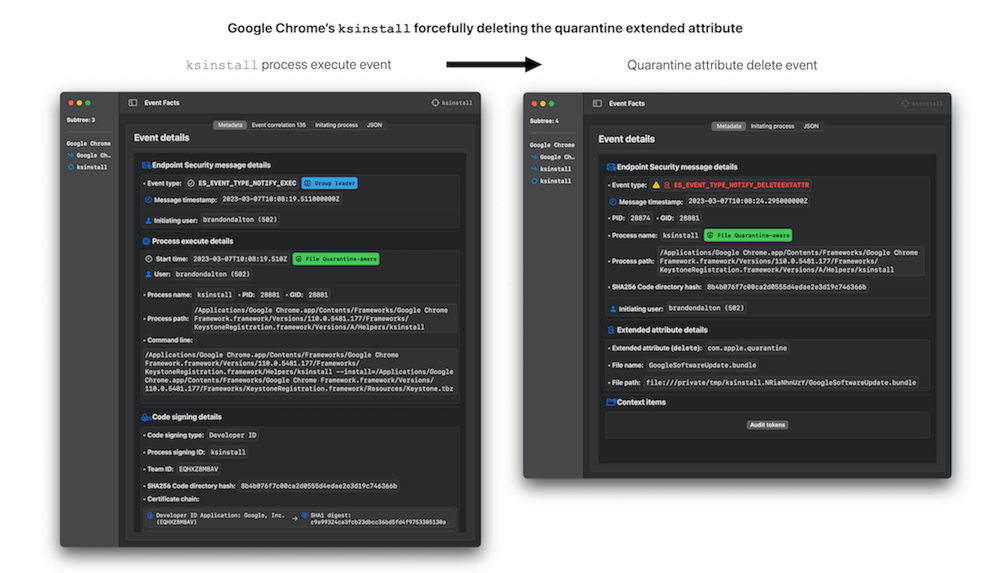This screenshot has height=573, width=1000.
Task: Click the folder icon beside Context items
Action: pos(611,403)
